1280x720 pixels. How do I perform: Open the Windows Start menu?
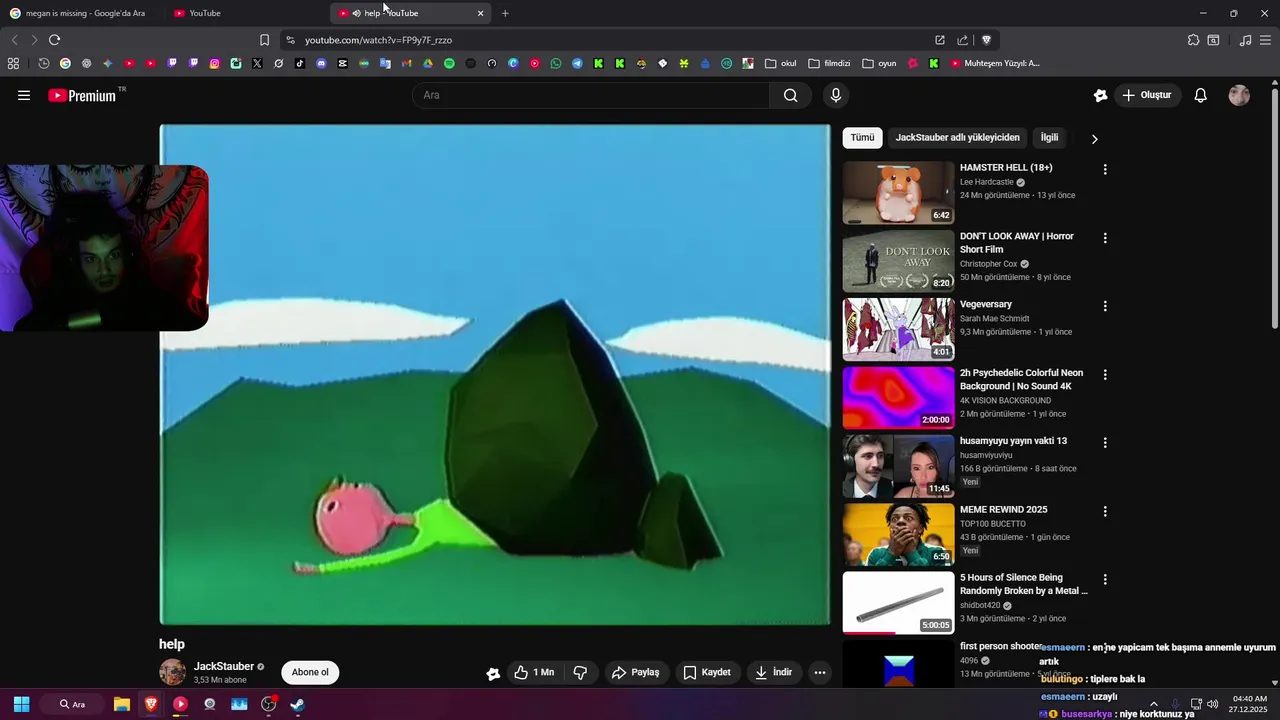pyautogui.click(x=21, y=704)
